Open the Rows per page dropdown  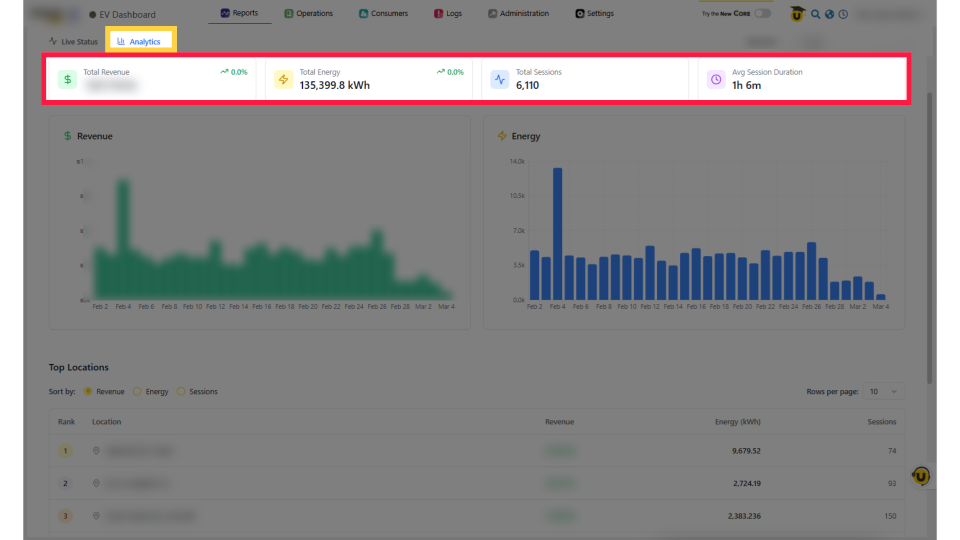[882, 391]
